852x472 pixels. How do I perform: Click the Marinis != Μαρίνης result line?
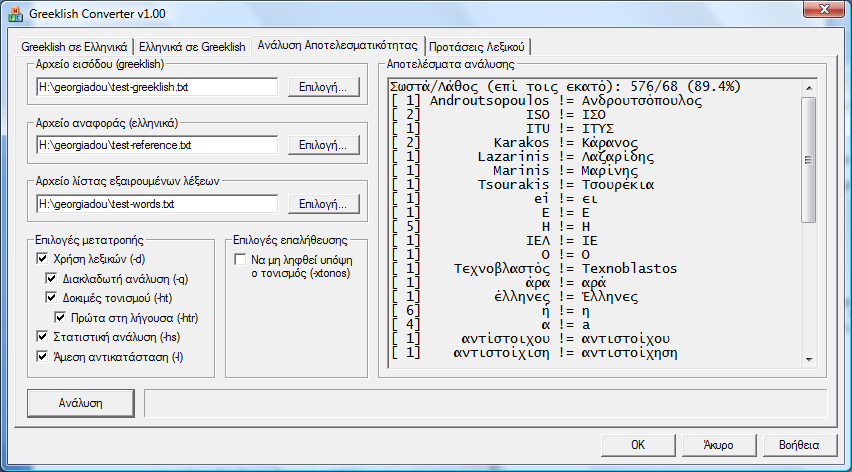514,171
